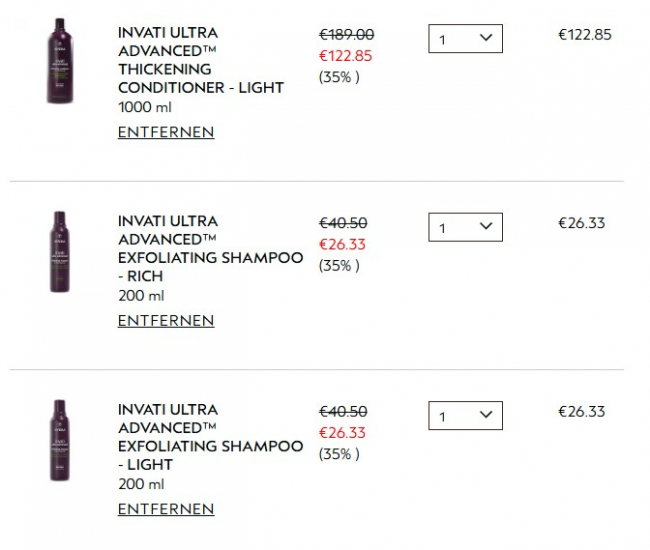Remove Thickening Conditioner via its Entfernen link
The image size is (650, 550).
pyautogui.click(x=166, y=132)
